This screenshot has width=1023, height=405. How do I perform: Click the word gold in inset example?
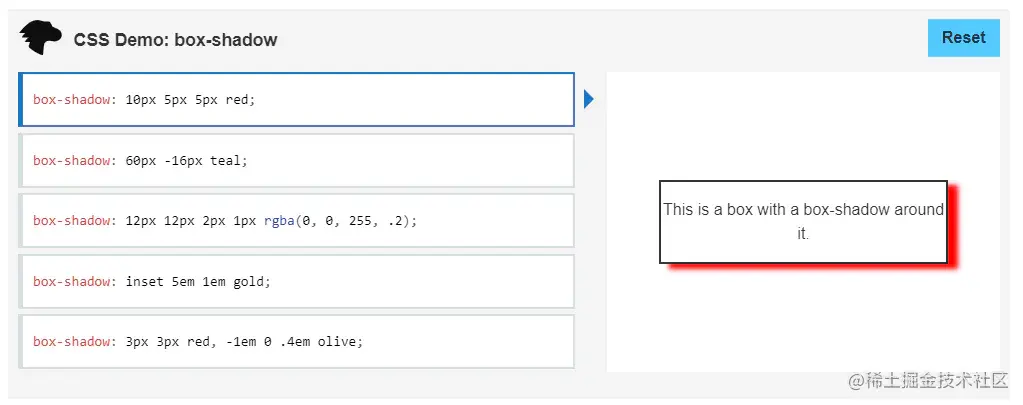pos(251,281)
